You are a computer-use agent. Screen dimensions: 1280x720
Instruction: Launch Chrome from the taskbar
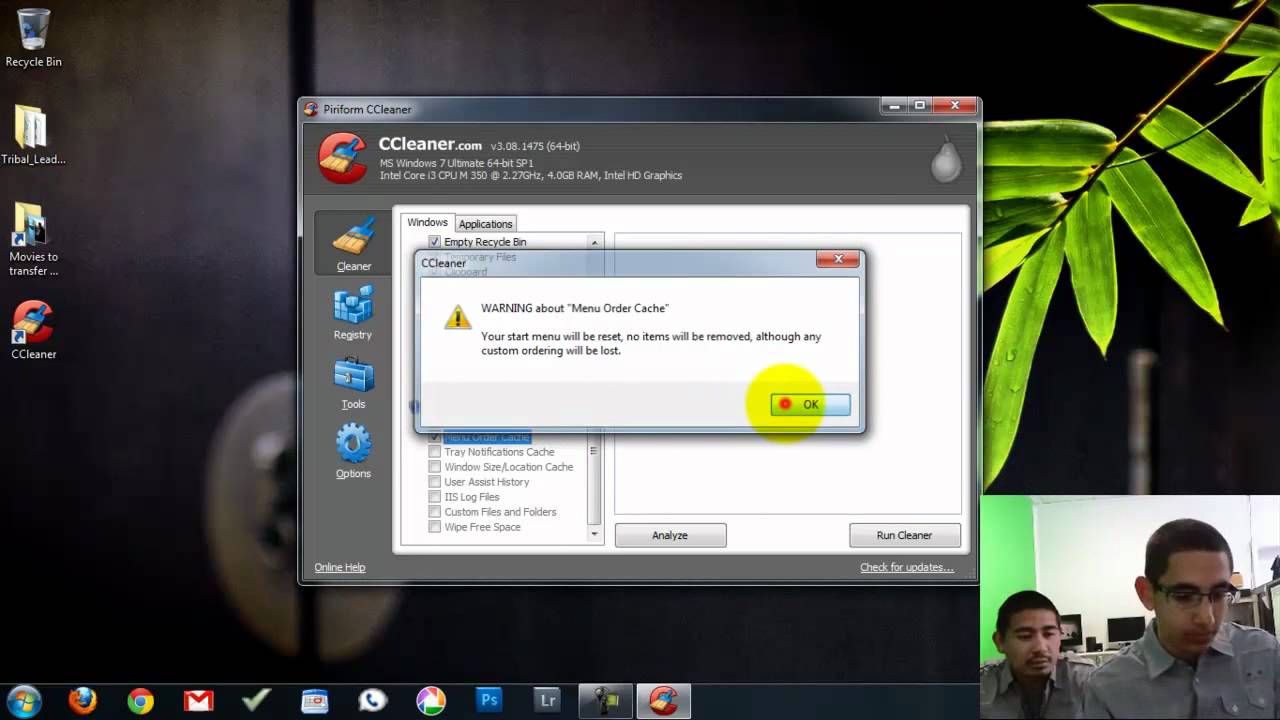click(x=140, y=700)
